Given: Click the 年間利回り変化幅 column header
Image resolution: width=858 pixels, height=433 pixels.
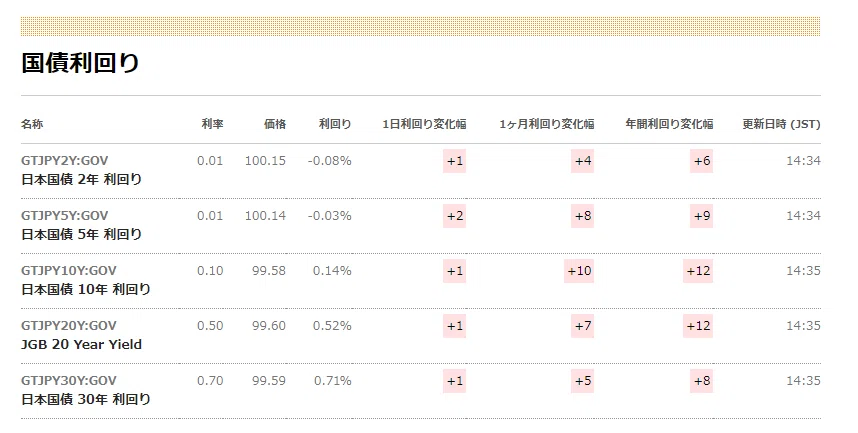Looking at the screenshot, I should click(x=669, y=124).
